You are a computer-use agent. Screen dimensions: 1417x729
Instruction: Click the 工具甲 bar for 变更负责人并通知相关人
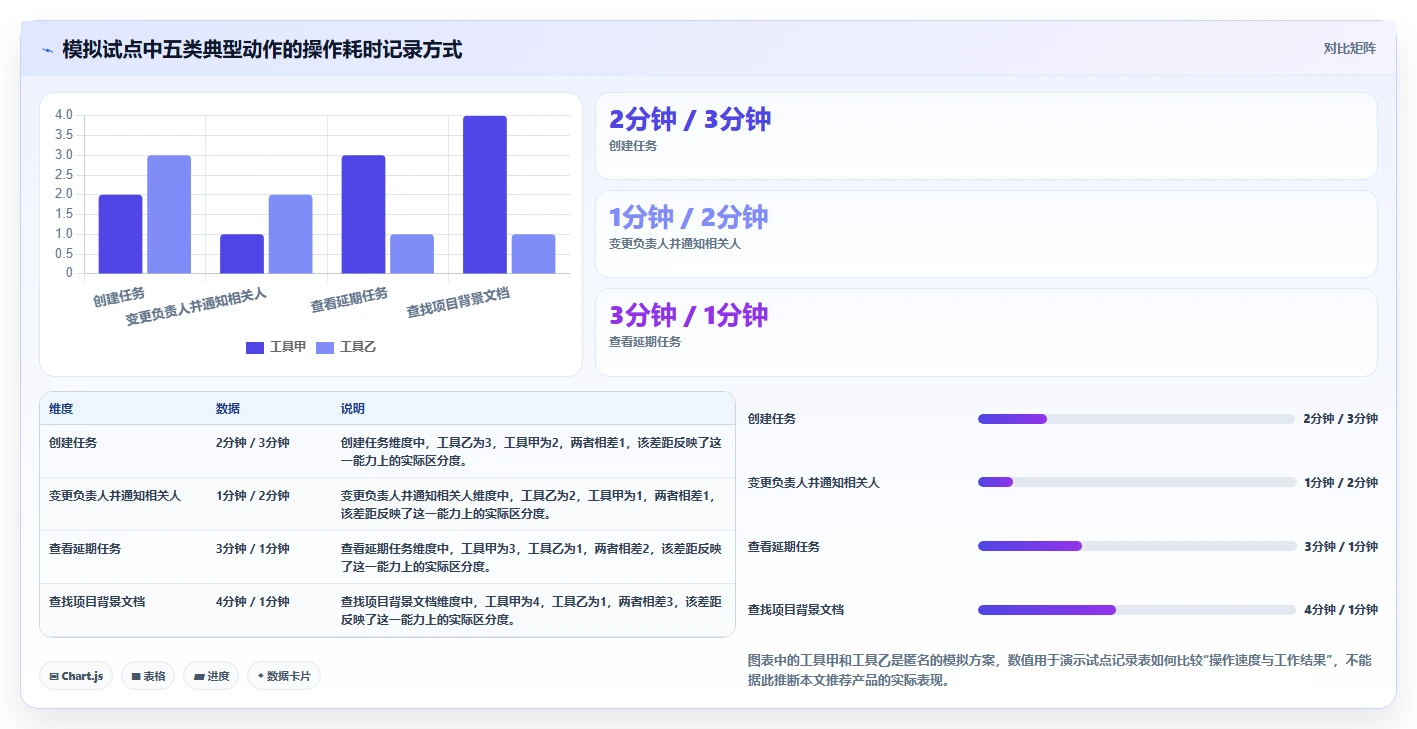coord(242,254)
